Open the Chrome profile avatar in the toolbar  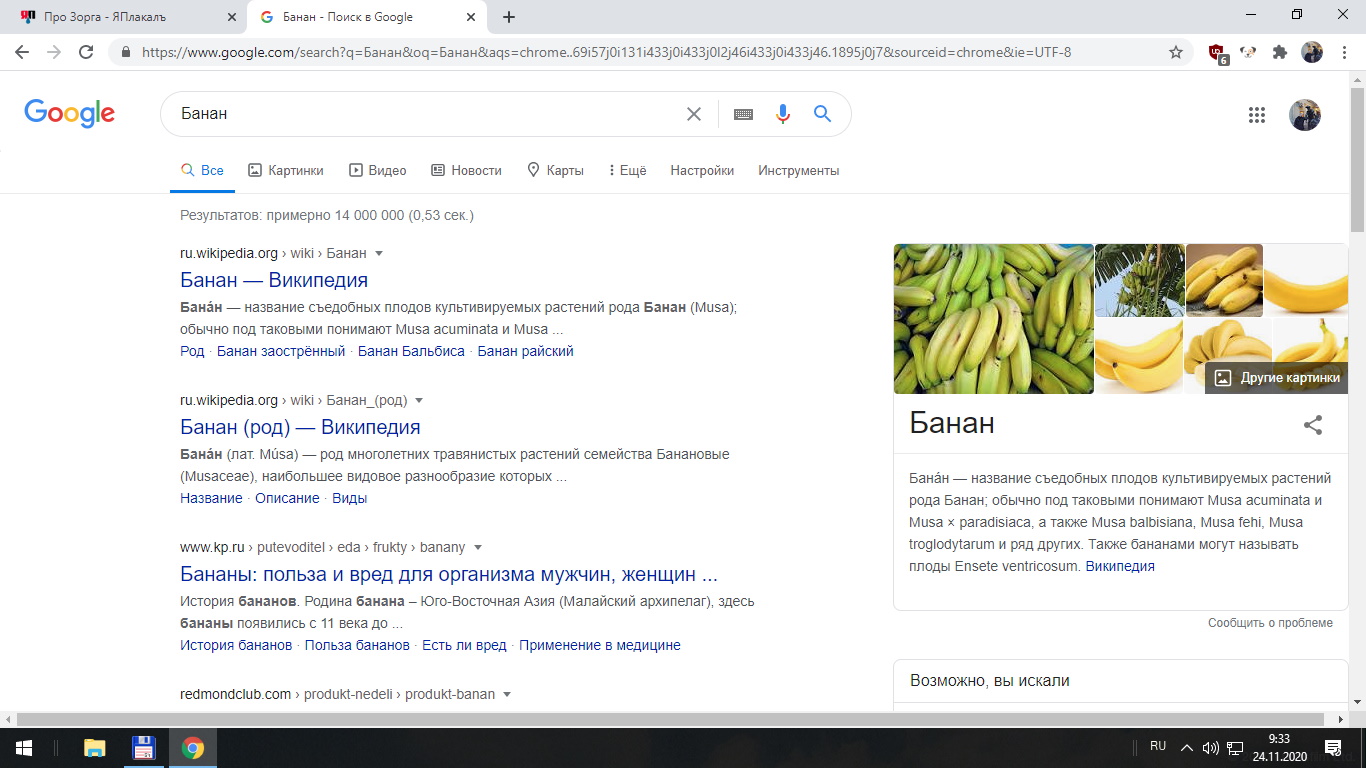click(1312, 52)
